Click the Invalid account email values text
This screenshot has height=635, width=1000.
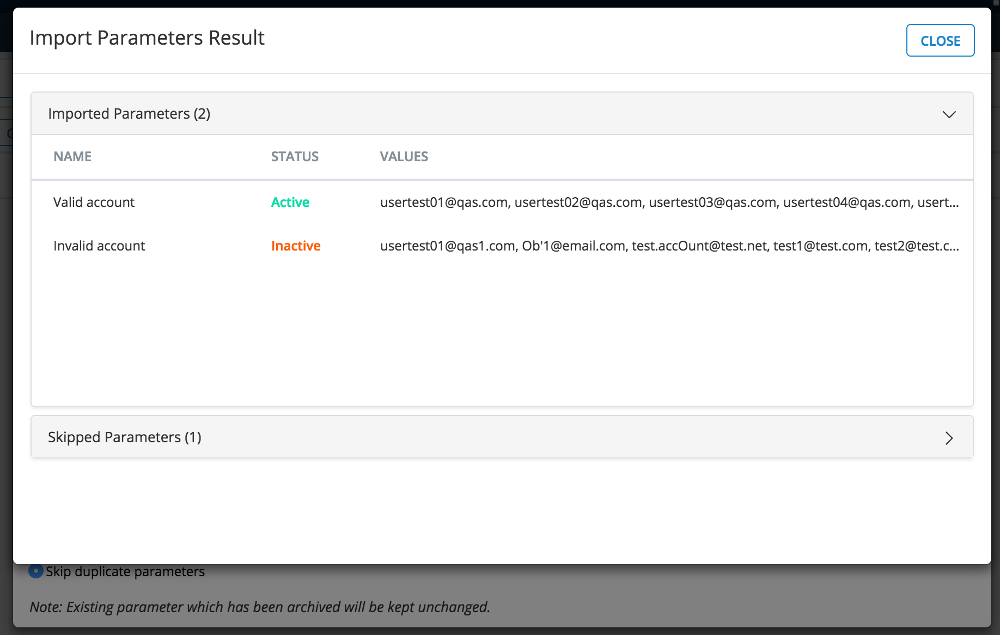(x=669, y=246)
